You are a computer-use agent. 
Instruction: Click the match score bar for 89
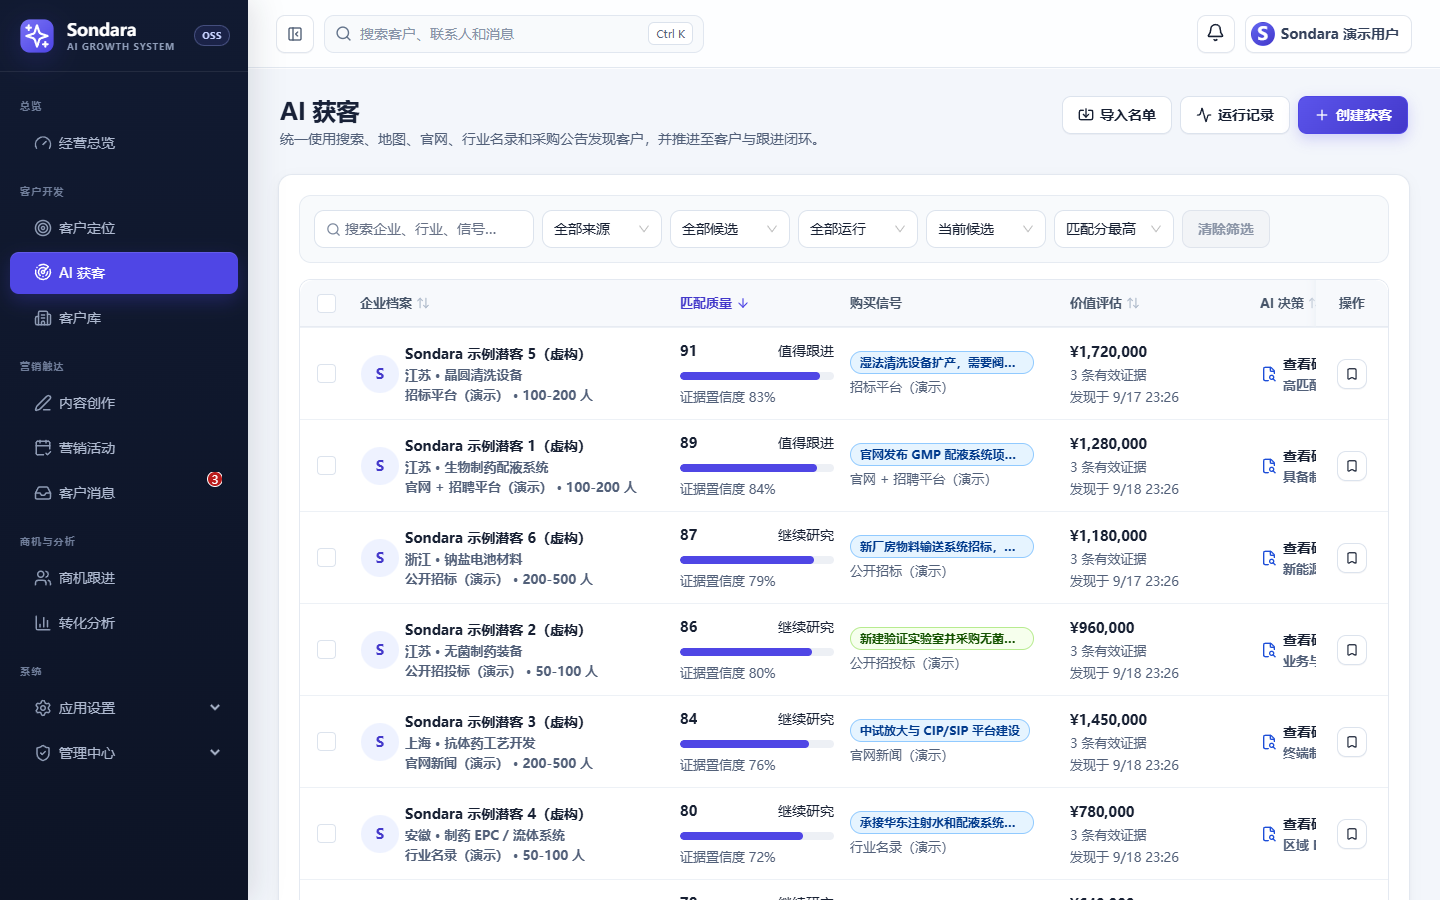[757, 468]
